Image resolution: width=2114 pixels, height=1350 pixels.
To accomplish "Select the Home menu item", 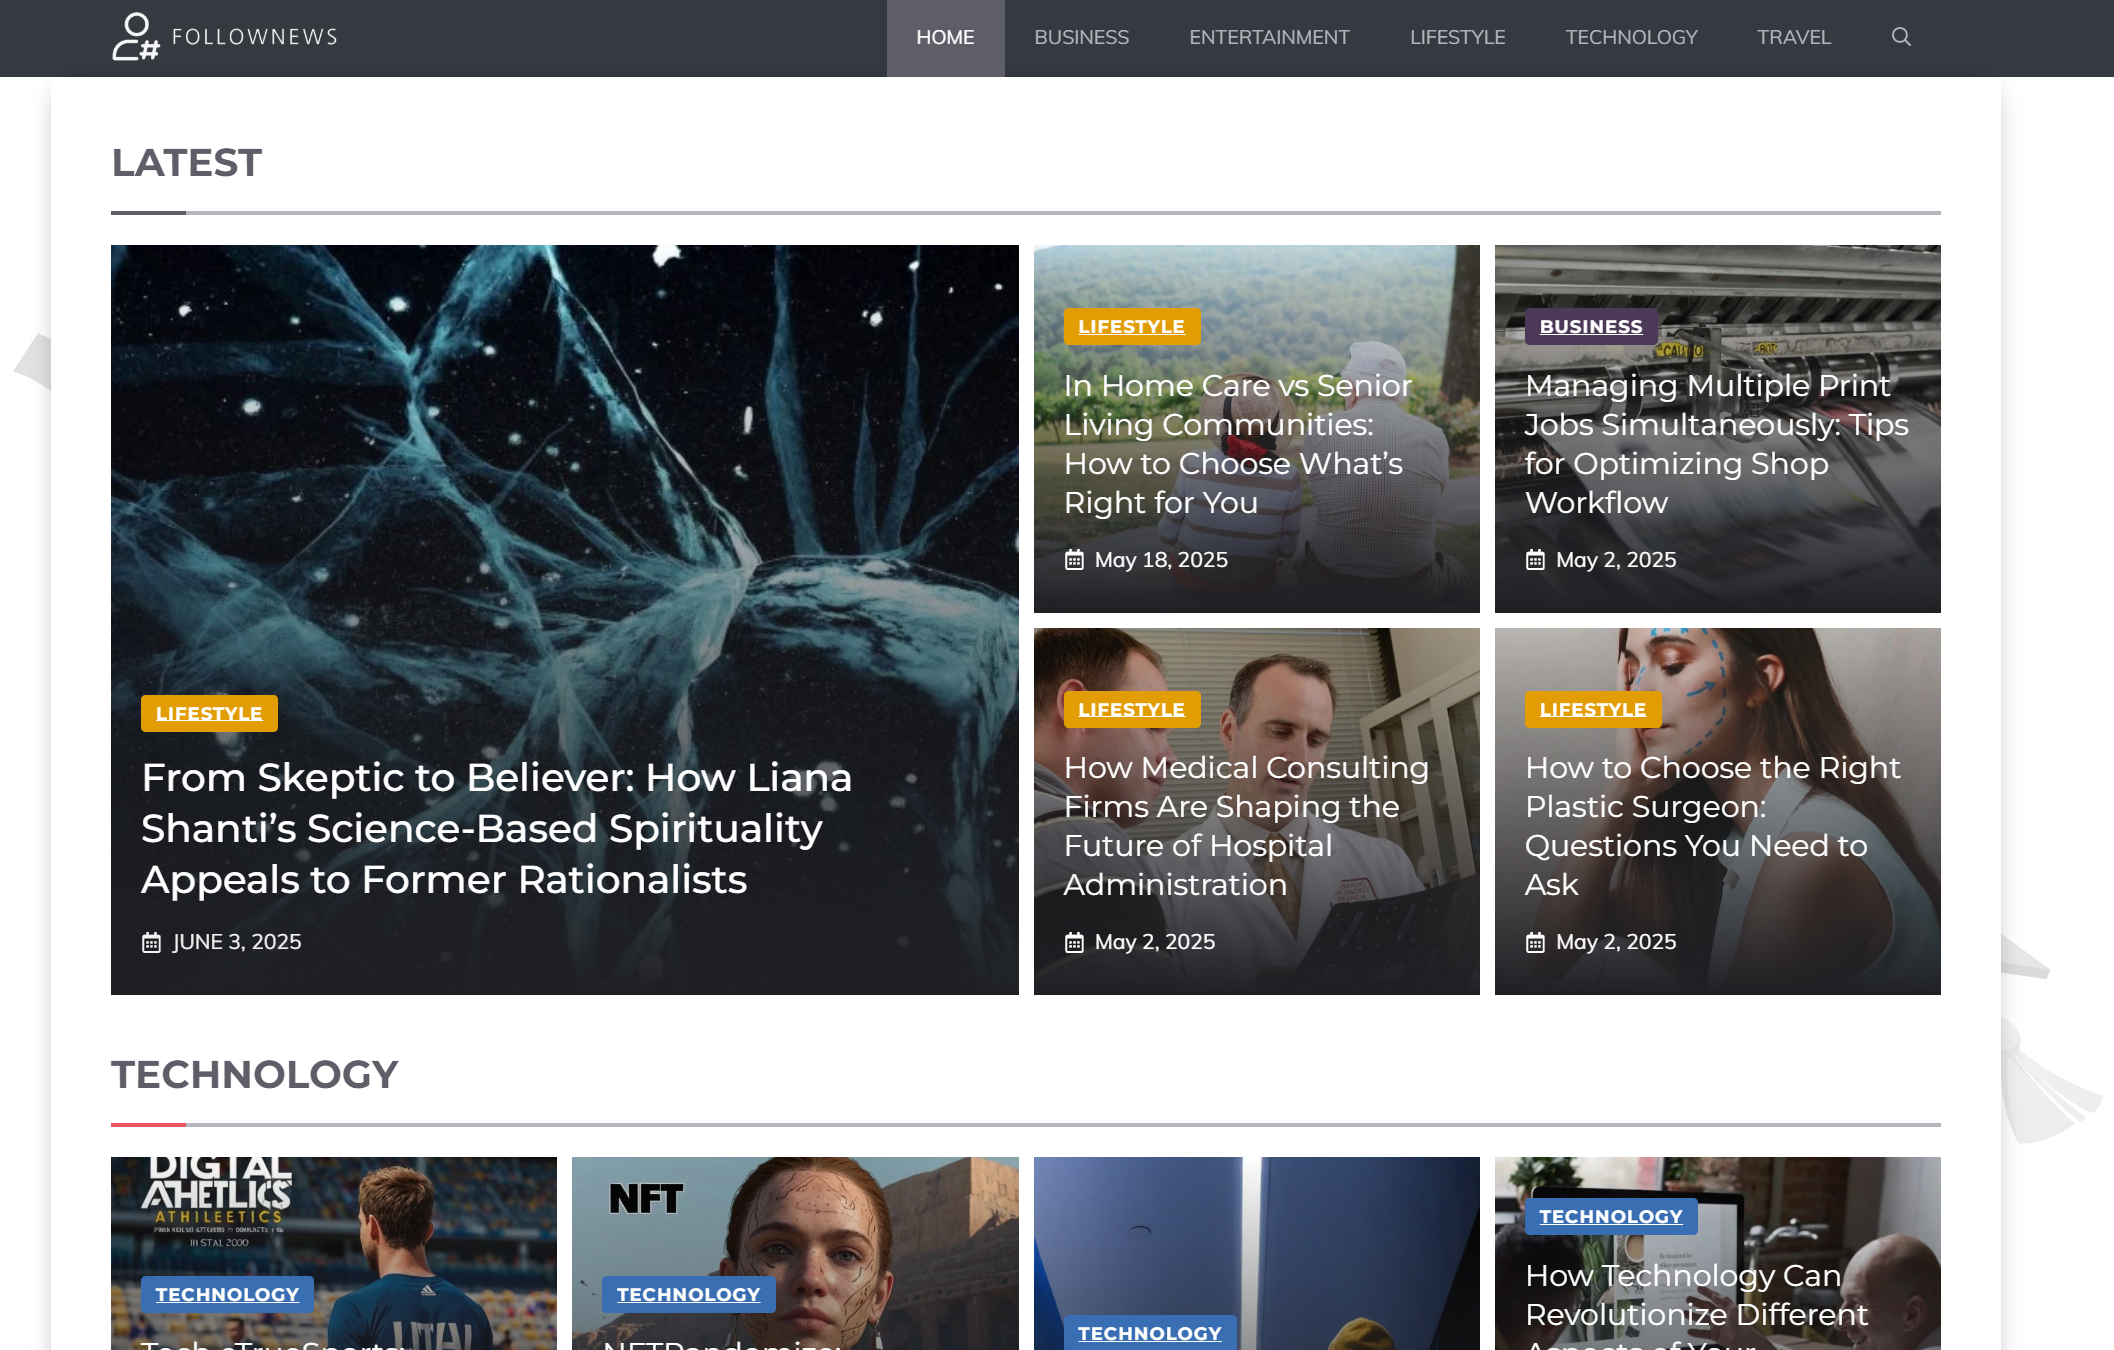I will point(944,37).
